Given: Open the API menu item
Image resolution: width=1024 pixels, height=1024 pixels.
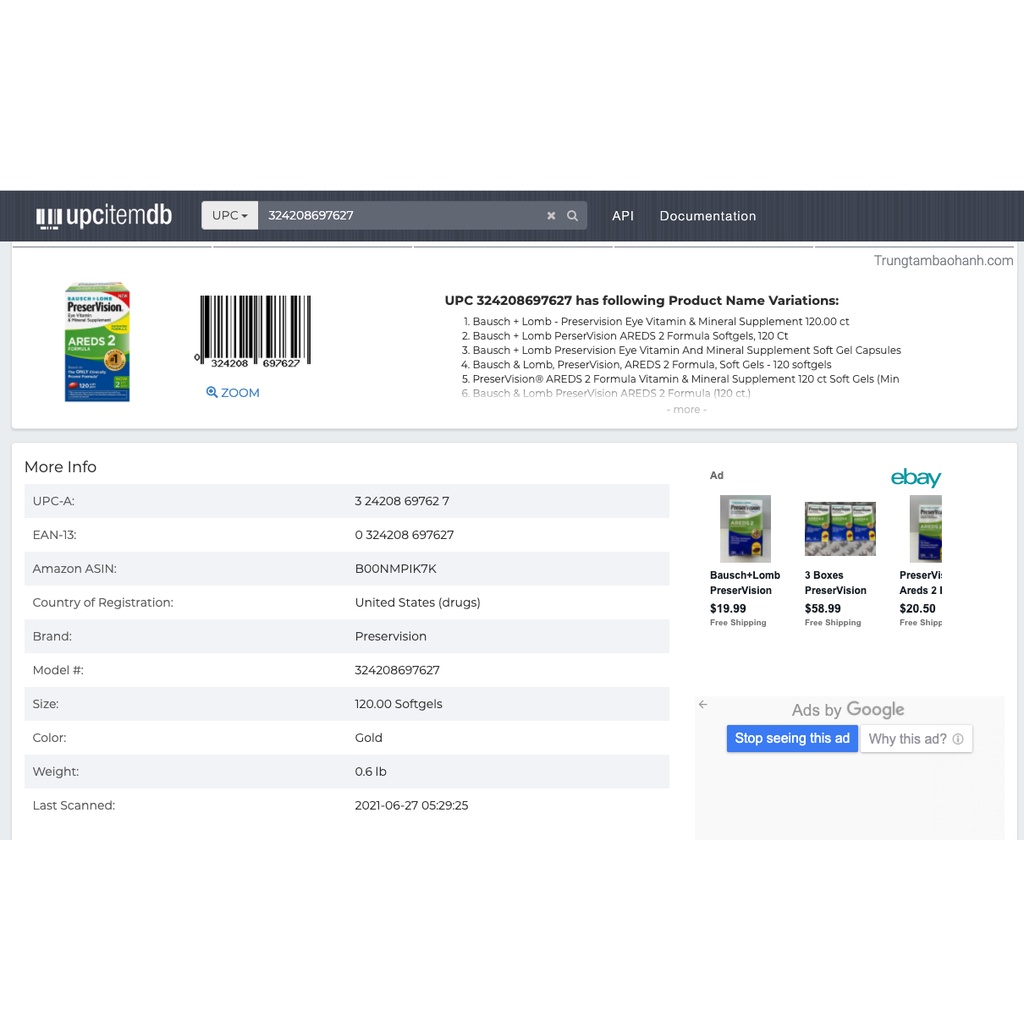Looking at the screenshot, I should 623,216.
